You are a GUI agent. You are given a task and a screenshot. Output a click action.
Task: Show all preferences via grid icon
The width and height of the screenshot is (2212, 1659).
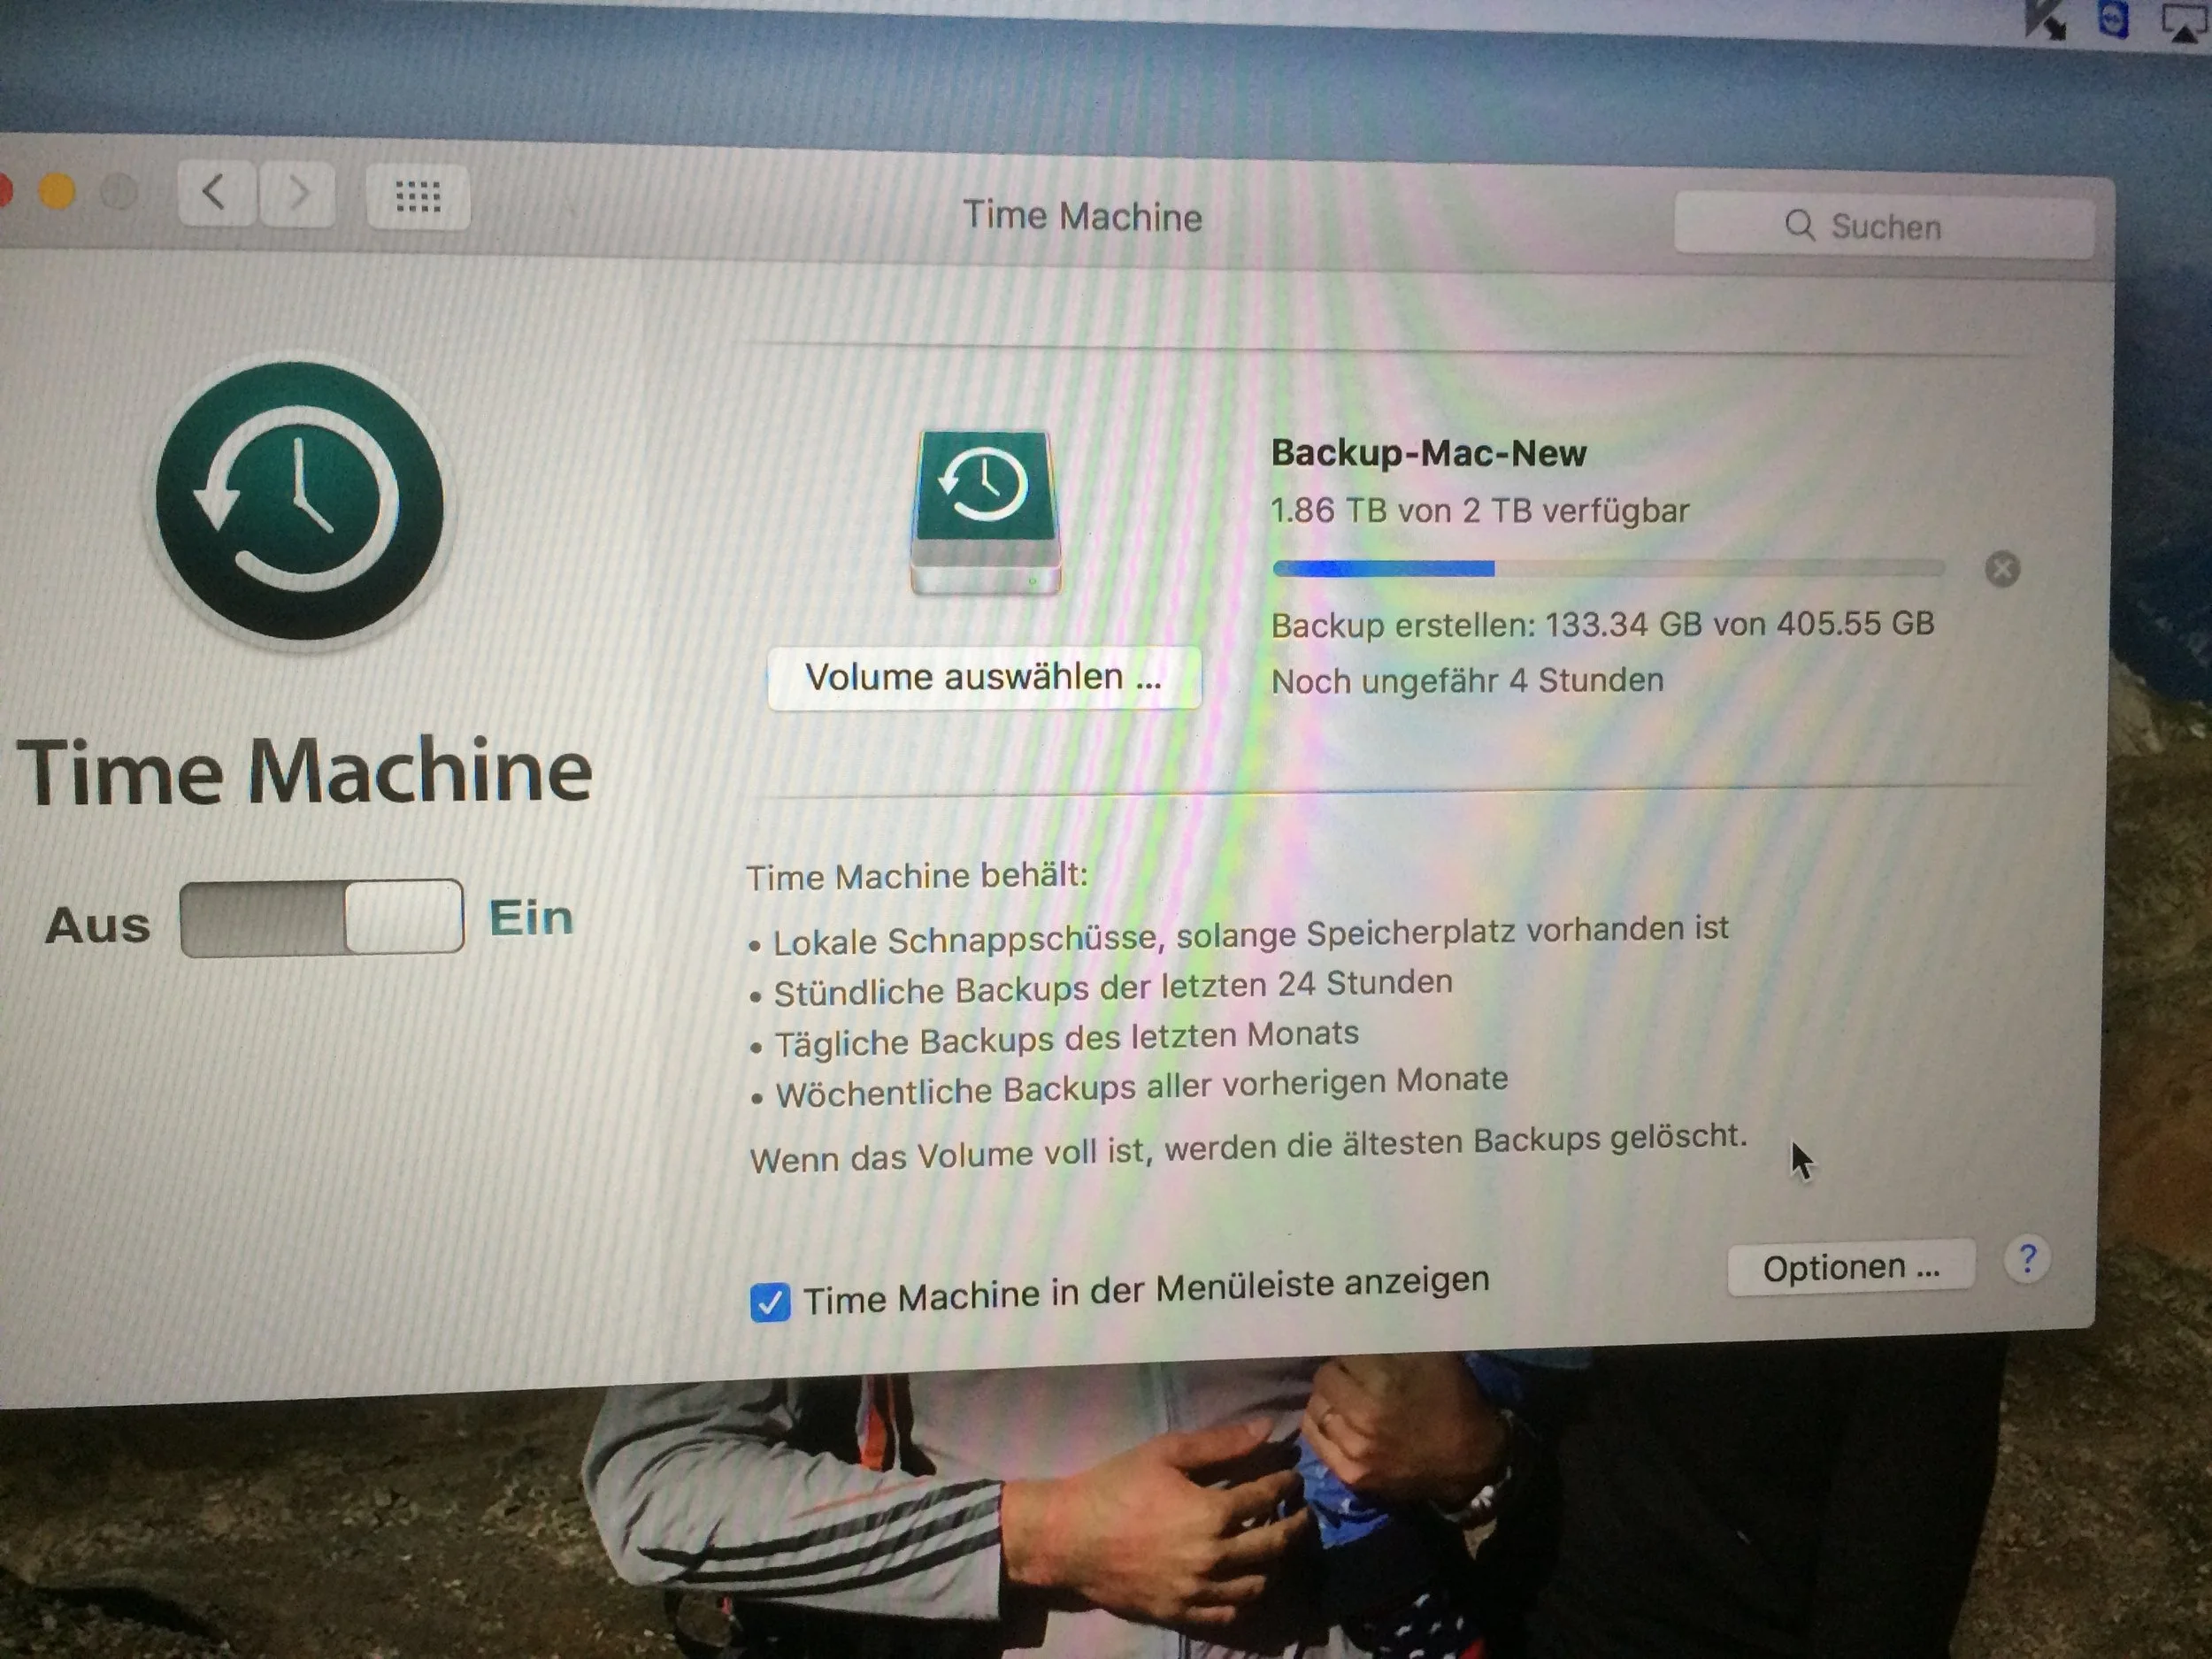(x=418, y=197)
